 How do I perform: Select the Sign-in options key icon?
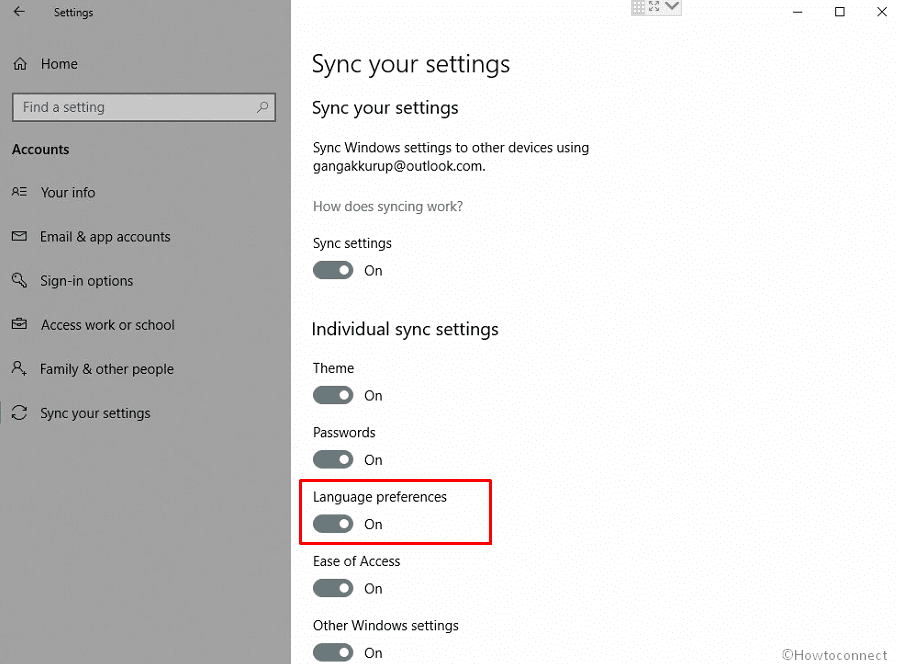tap(20, 280)
